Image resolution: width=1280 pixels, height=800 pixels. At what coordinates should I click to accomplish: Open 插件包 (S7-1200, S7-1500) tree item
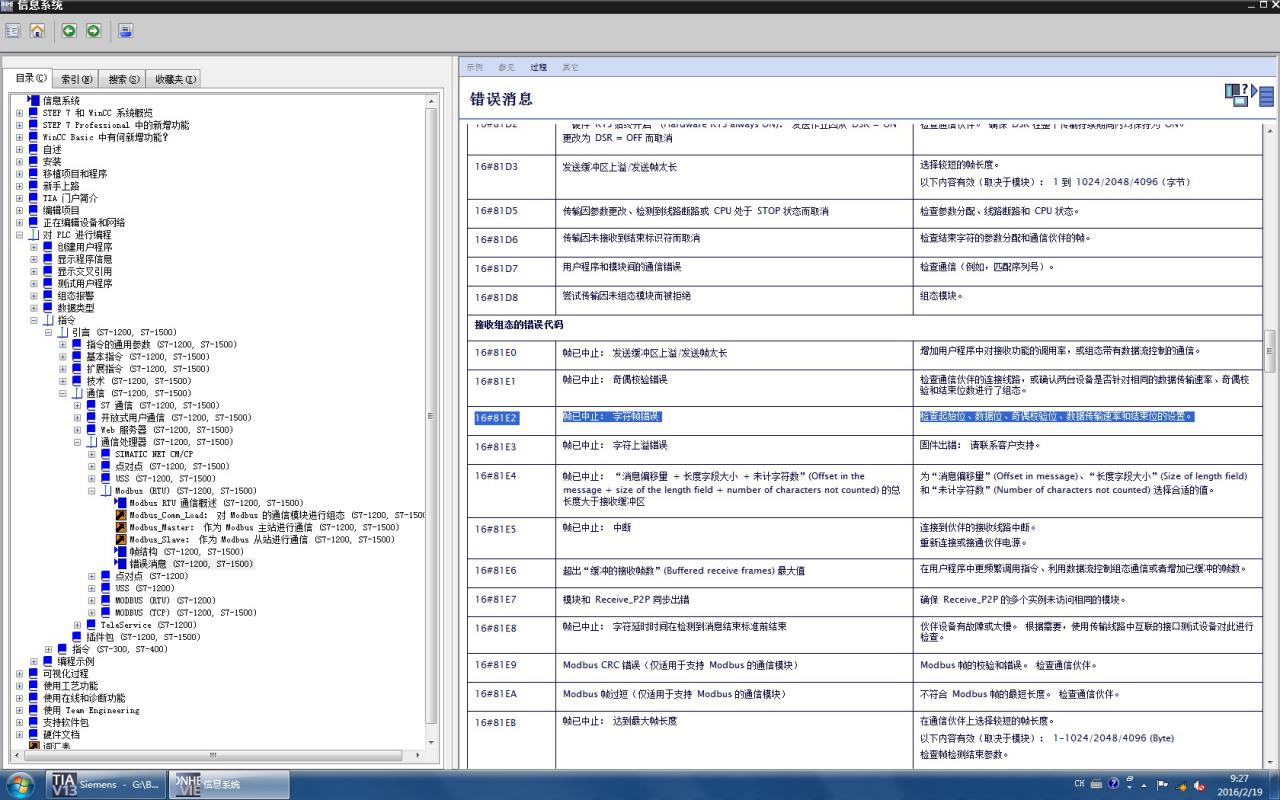point(143,637)
